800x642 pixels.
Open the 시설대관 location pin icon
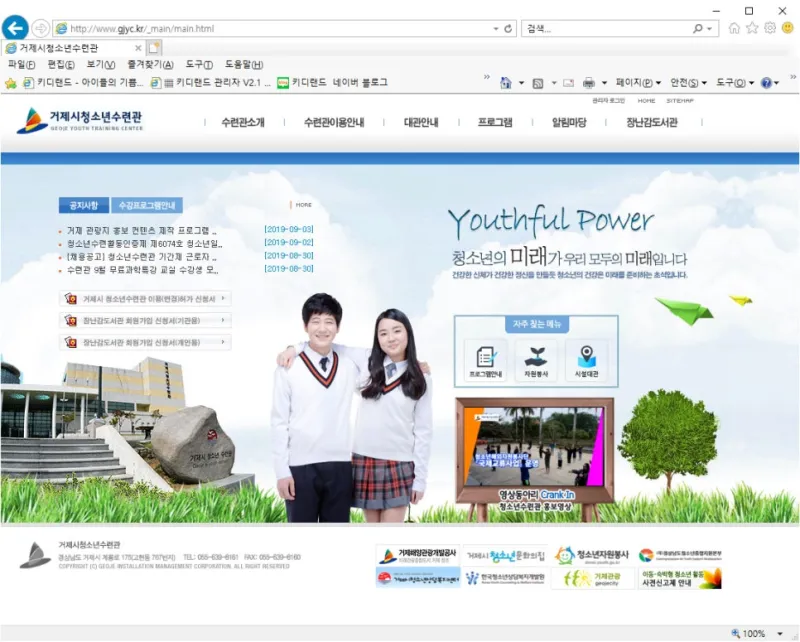(587, 361)
